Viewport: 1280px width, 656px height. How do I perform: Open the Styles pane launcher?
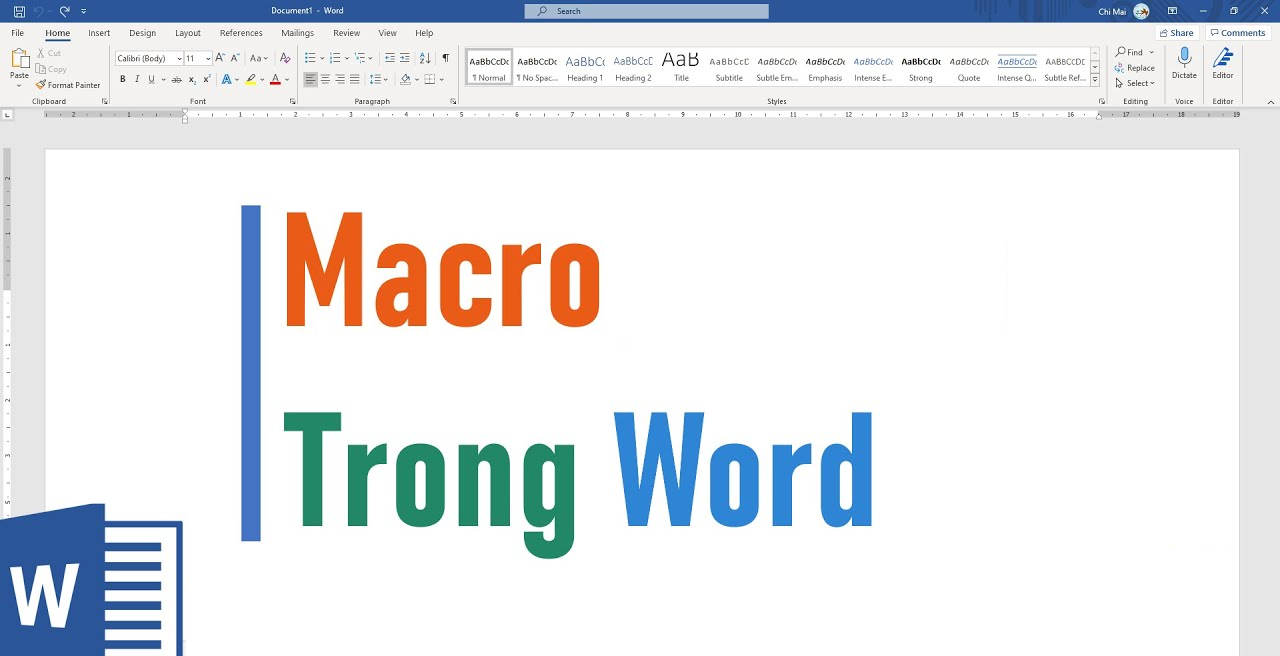pyautogui.click(x=1102, y=101)
